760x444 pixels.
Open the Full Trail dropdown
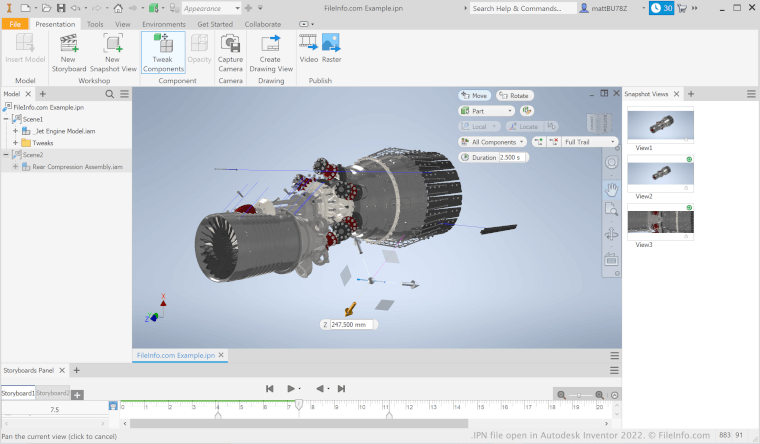591,142
